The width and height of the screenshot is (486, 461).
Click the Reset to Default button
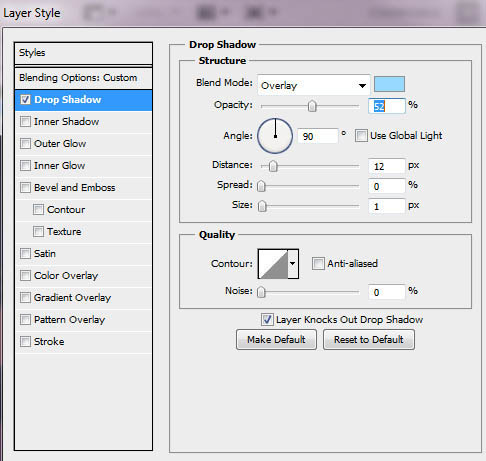369,340
